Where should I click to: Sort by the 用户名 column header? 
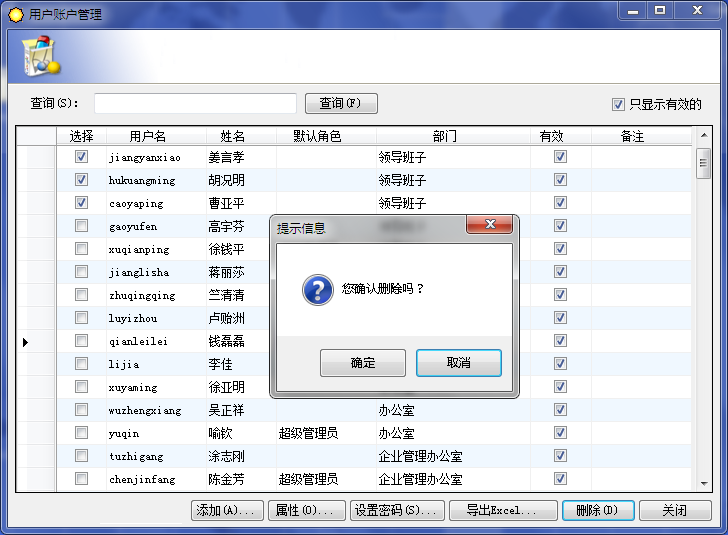156,136
